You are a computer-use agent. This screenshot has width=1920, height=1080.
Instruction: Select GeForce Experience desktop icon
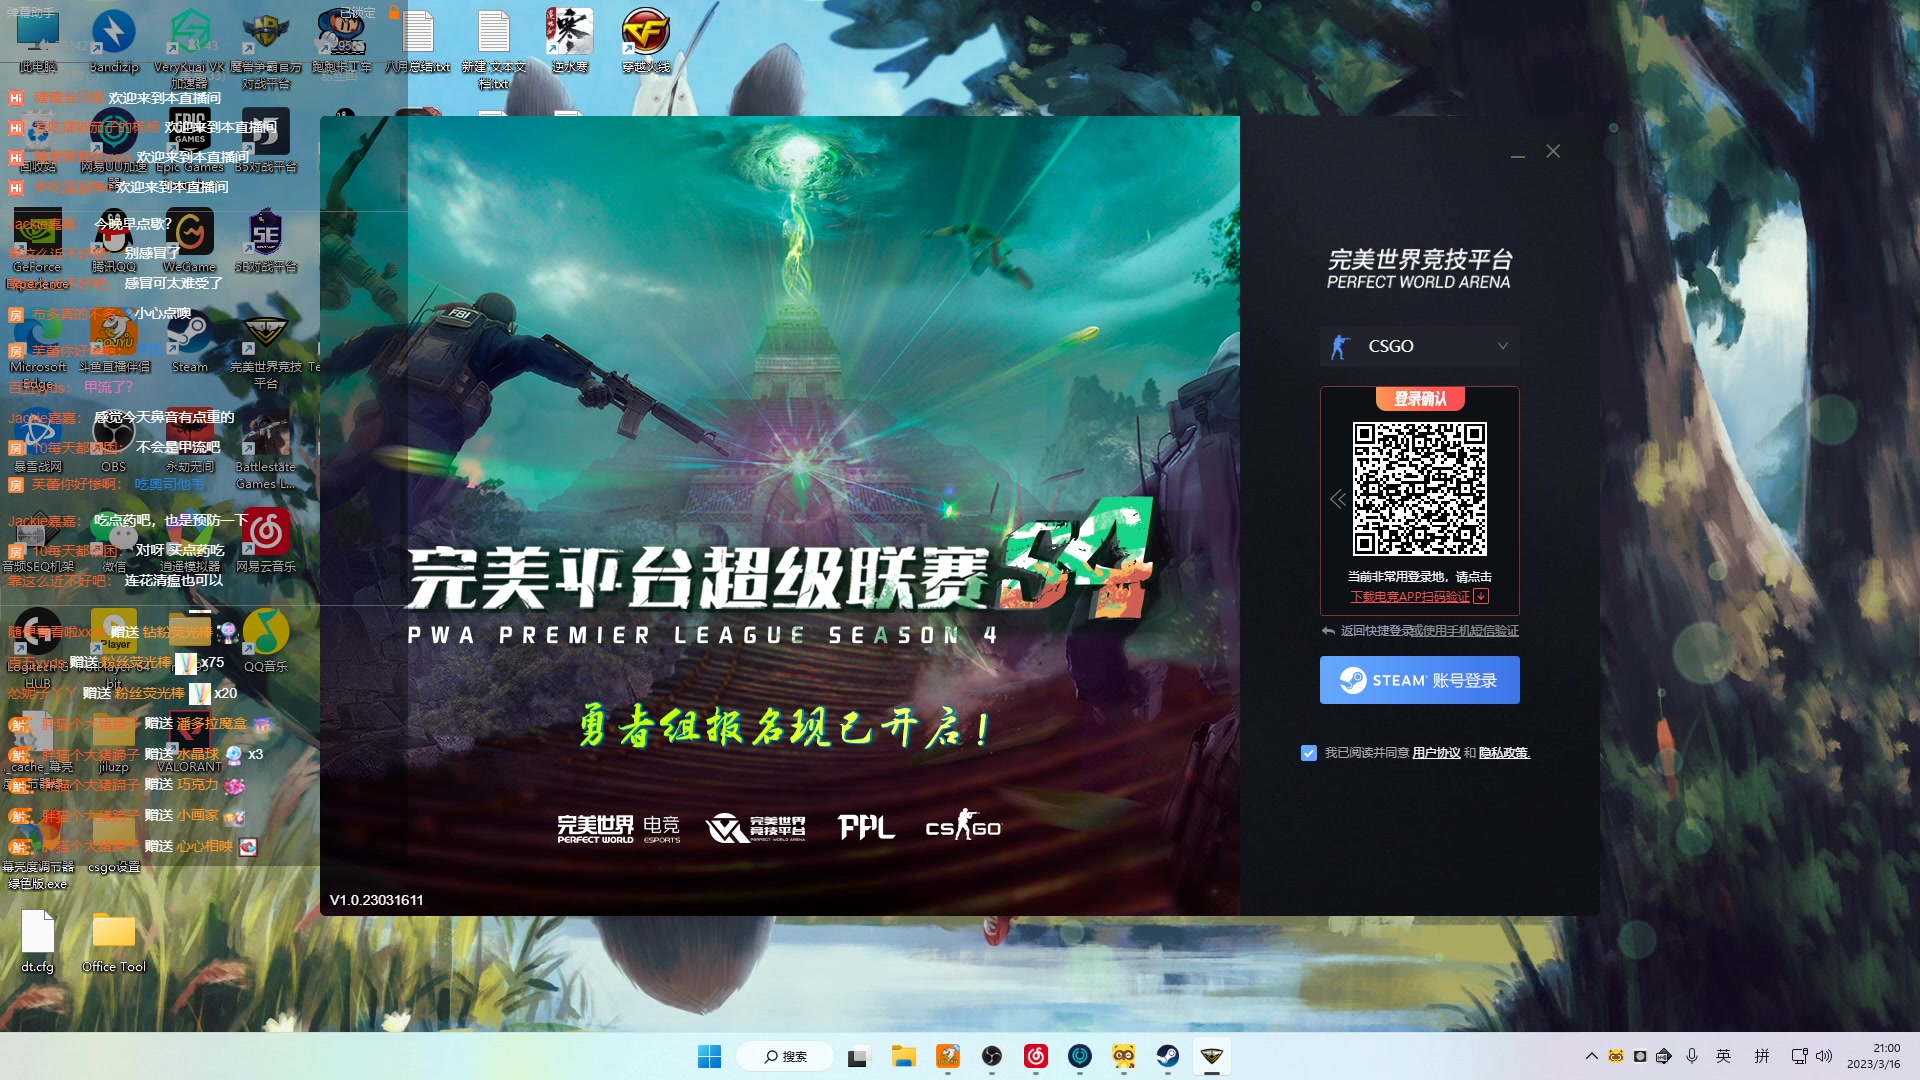(x=37, y=249)
